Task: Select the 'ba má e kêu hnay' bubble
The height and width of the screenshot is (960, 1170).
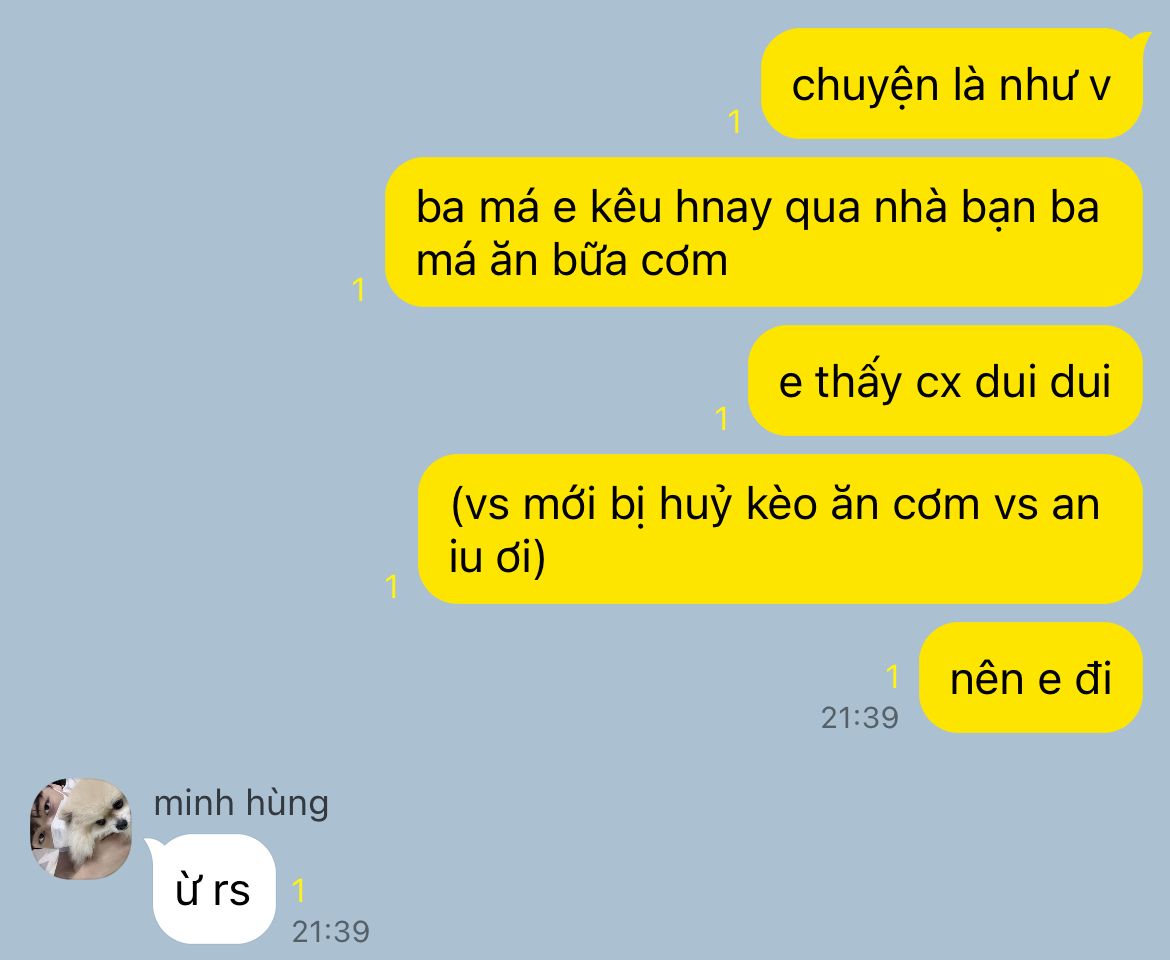Action: tap(763, 232)
